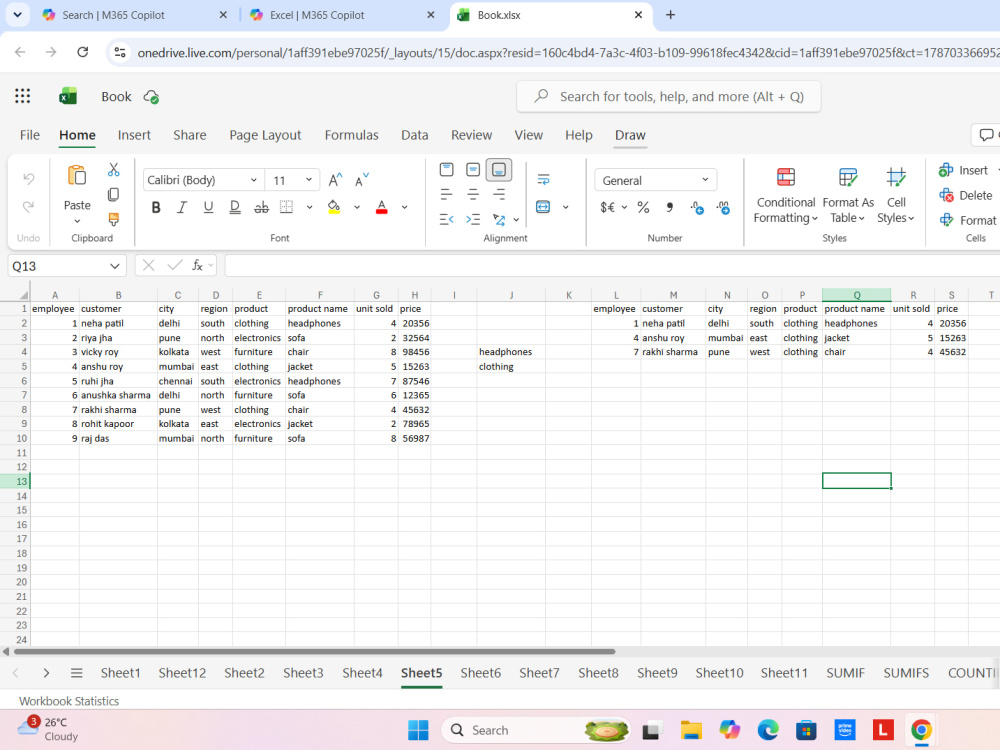Toggle underline formatting
This screenshot has height=750, width=1000.
(x=208, y=207)
